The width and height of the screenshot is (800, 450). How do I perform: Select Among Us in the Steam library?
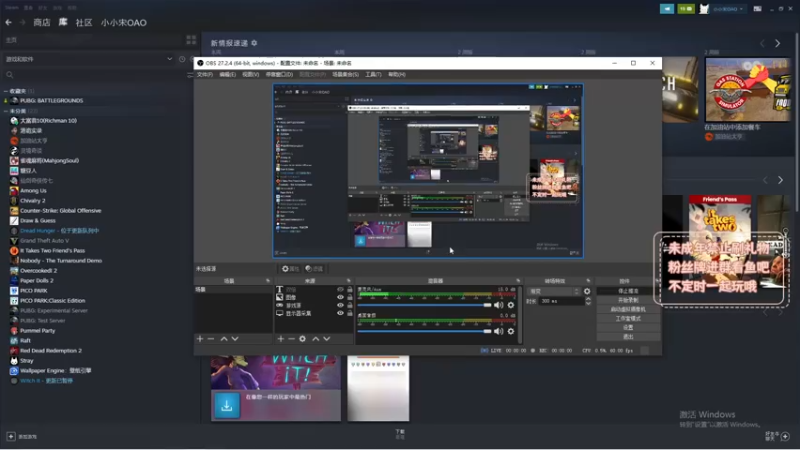point(33,190)
